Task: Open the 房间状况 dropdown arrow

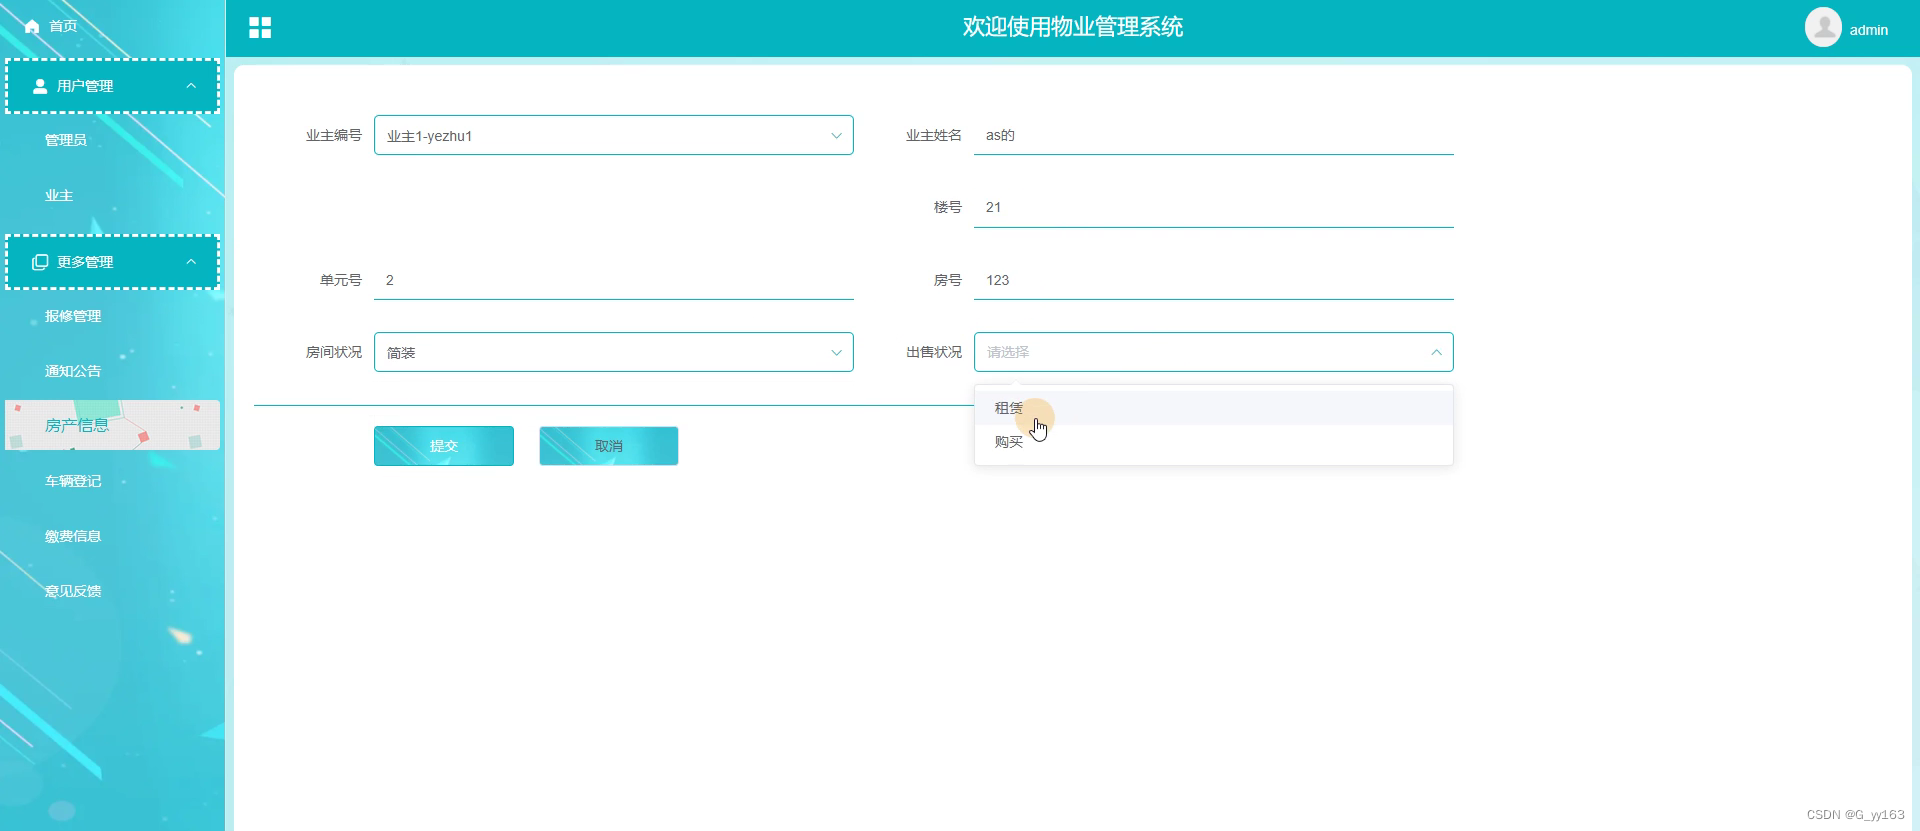Action: pyautogui.click(x=836, y=353)
